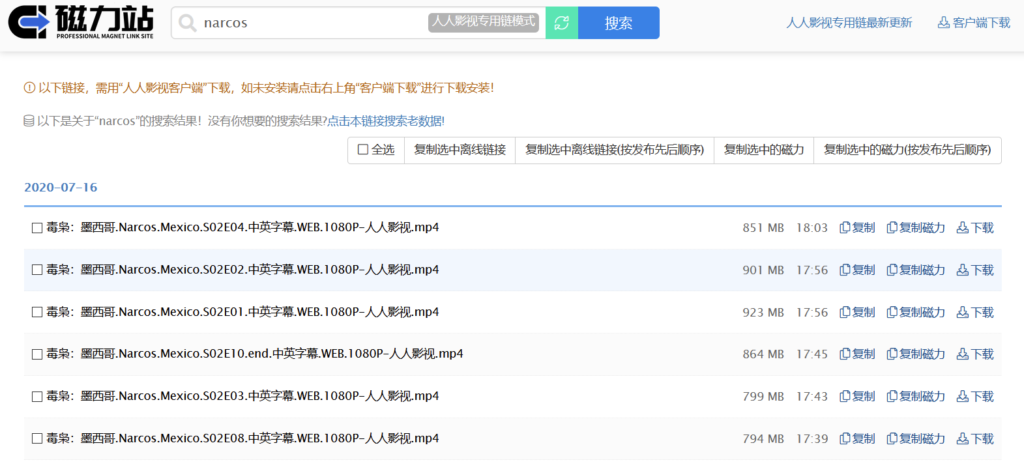Check the box for S02E02 file
1024x469 pixels.
37,270
